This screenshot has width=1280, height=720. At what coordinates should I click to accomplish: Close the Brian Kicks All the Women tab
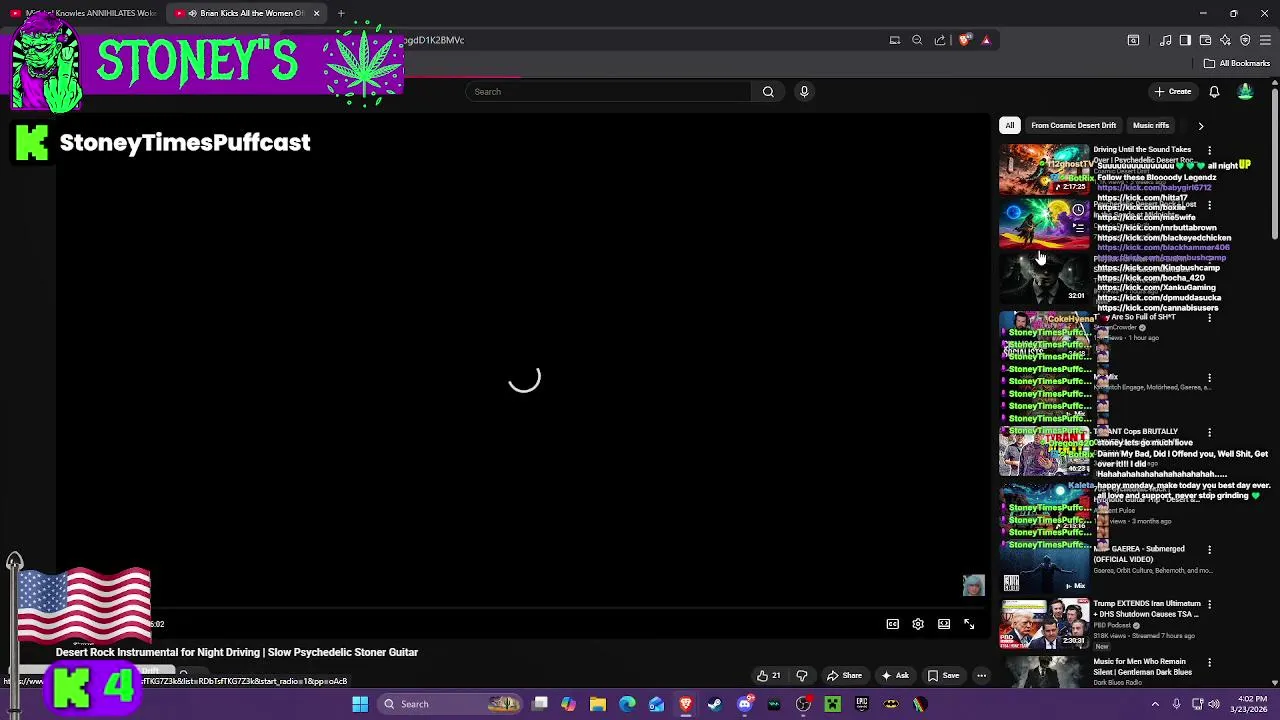click(x=316, y=13)
